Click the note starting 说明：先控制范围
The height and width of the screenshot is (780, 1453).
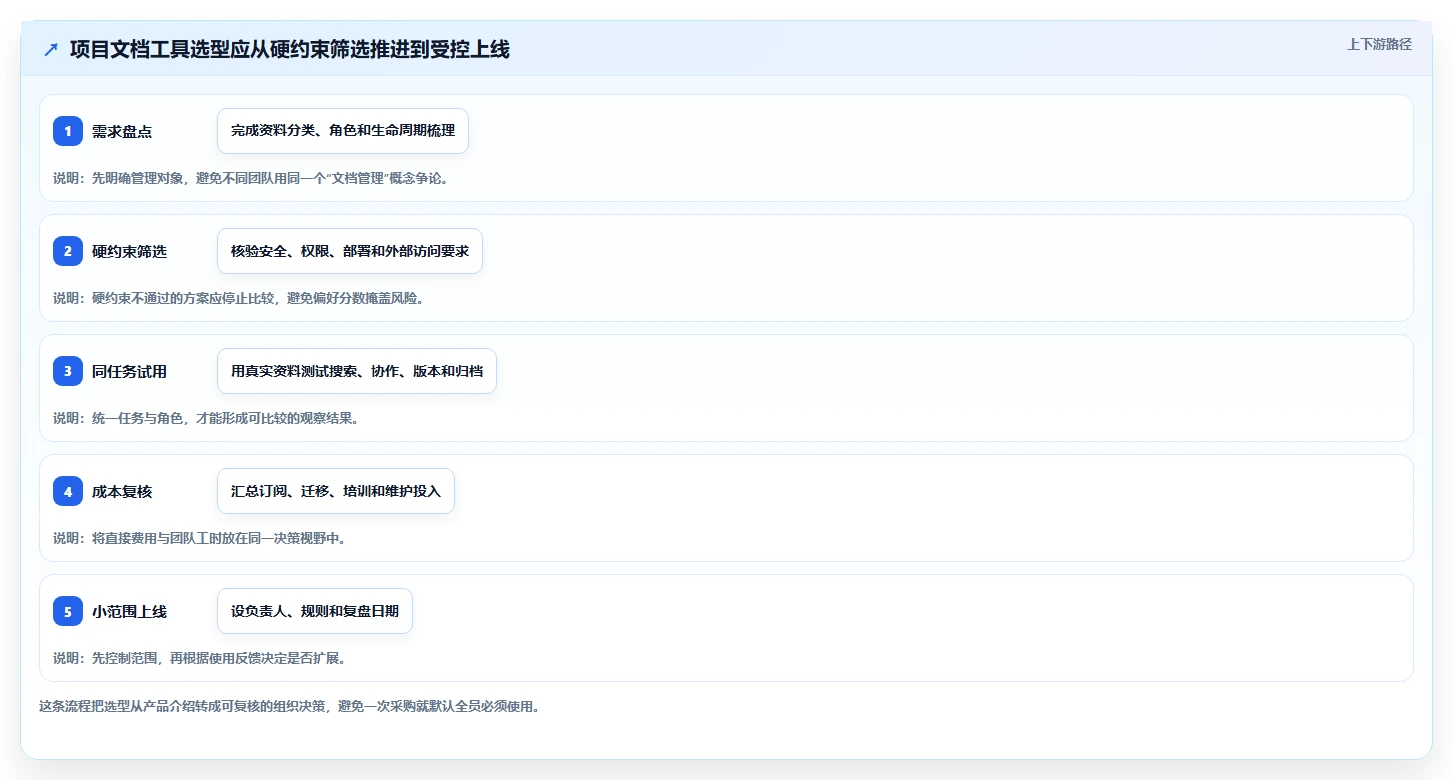199,658
